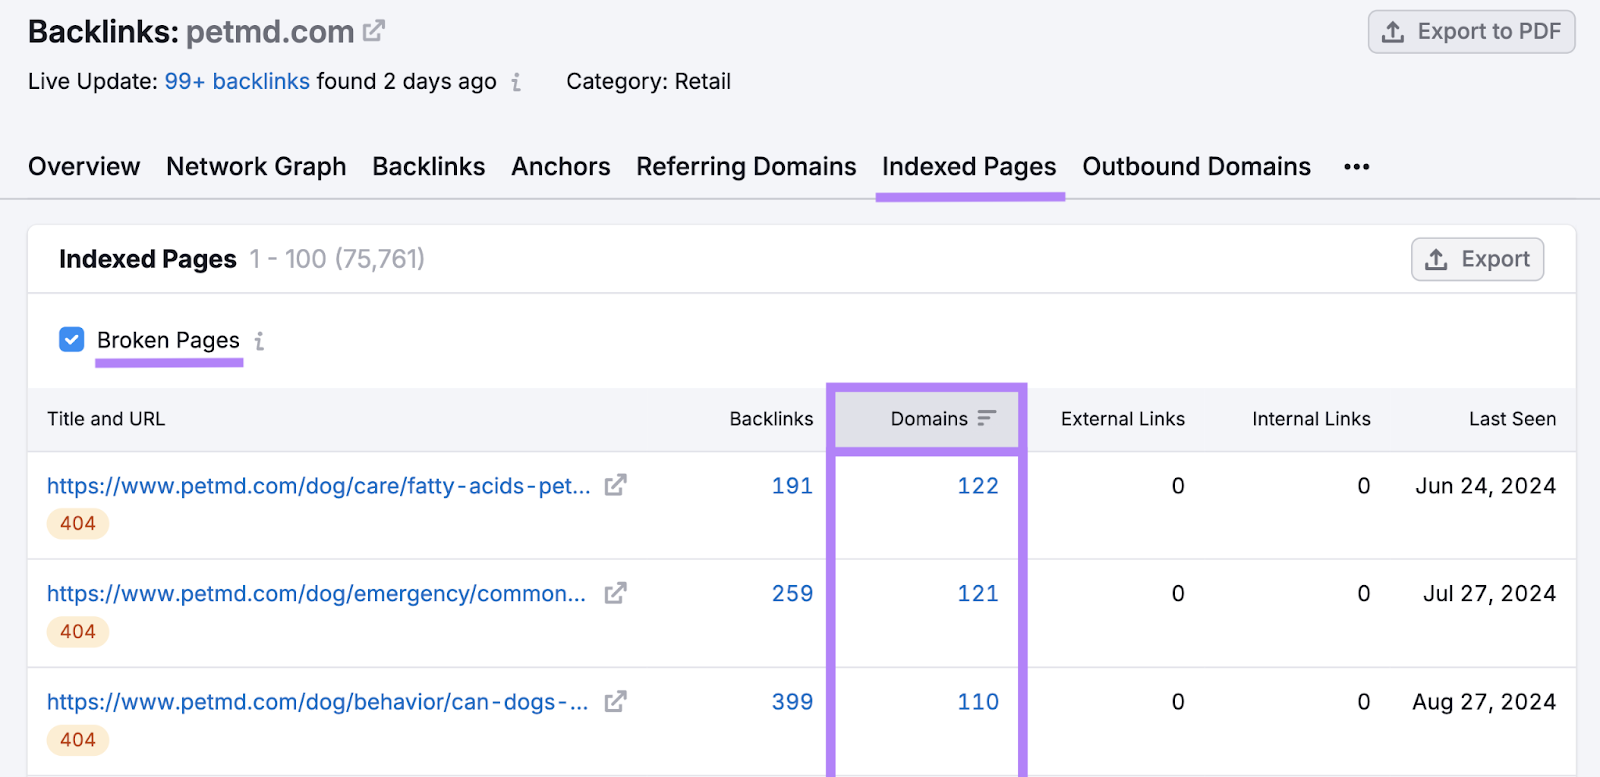Sort by the Last Seen column header
Screen dimensions: 1600x777
1512,419
